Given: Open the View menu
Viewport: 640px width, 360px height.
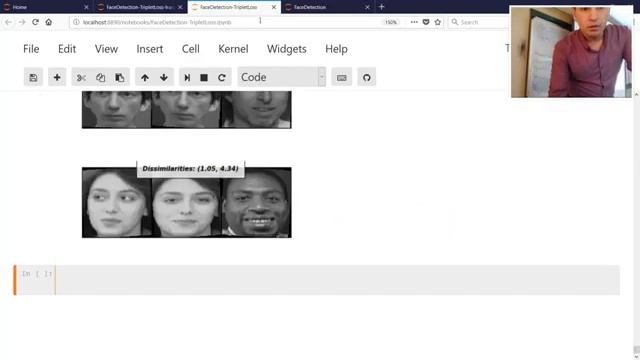Looking at the screenshot, I should (107, 49).
